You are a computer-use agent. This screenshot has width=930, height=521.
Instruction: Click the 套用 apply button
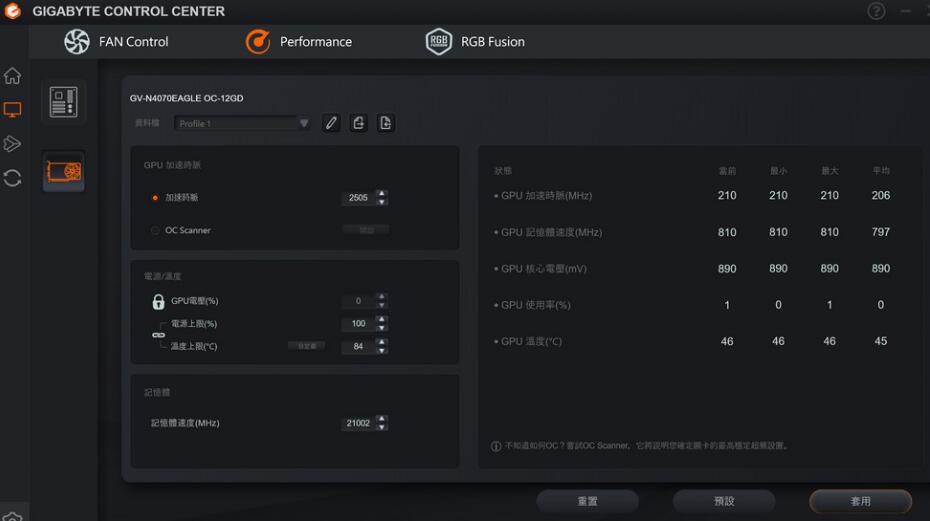[860, 501]
